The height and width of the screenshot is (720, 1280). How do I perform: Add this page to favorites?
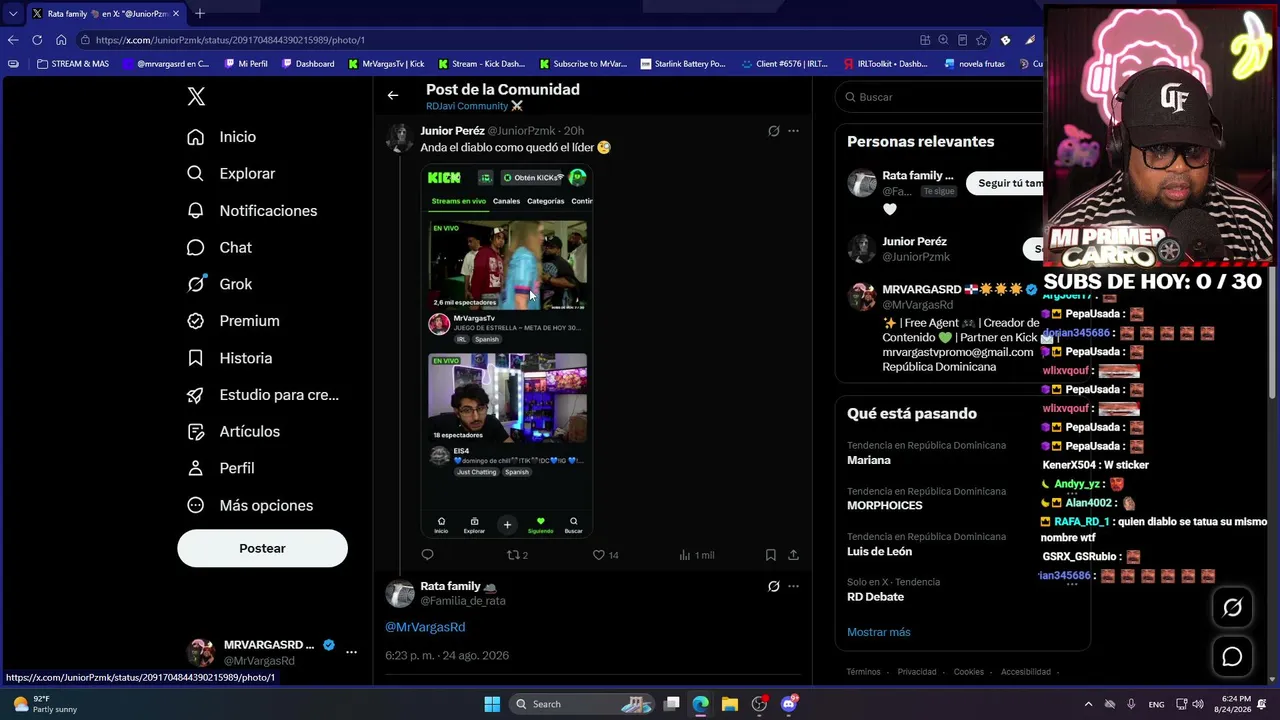(x=981, y=40)
